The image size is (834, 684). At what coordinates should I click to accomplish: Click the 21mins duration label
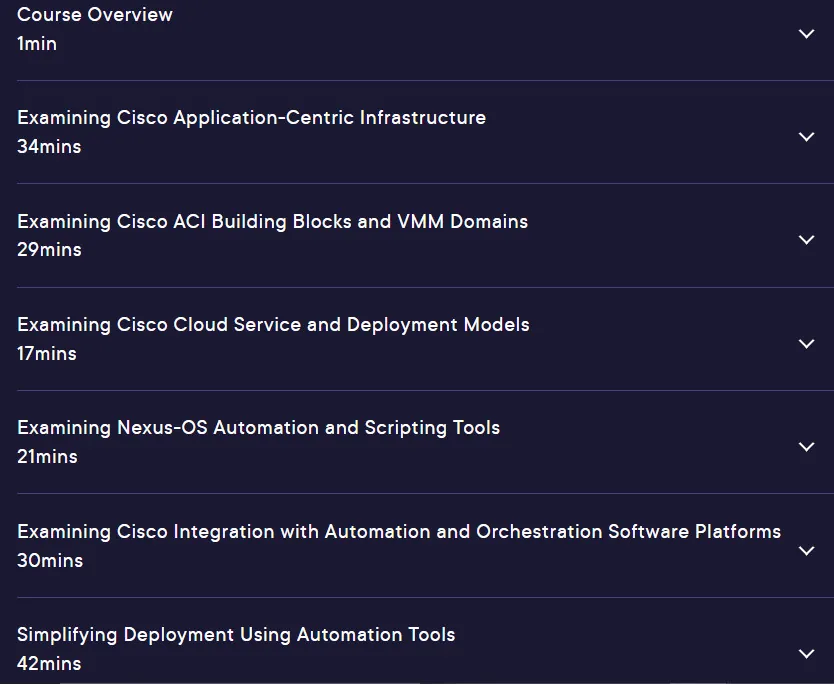pos(47,457)
